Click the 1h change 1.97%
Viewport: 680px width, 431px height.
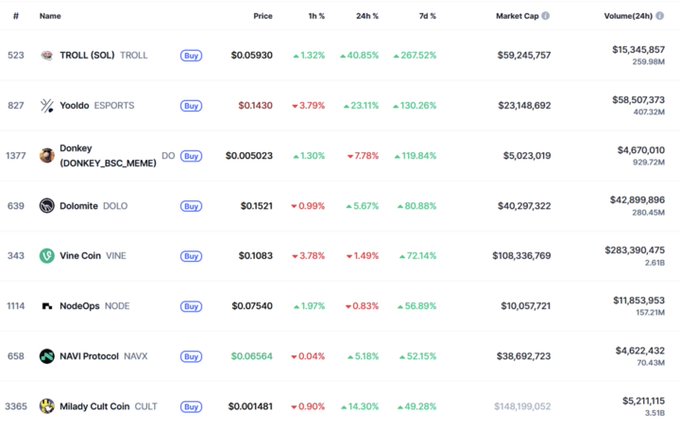[309, 306]
